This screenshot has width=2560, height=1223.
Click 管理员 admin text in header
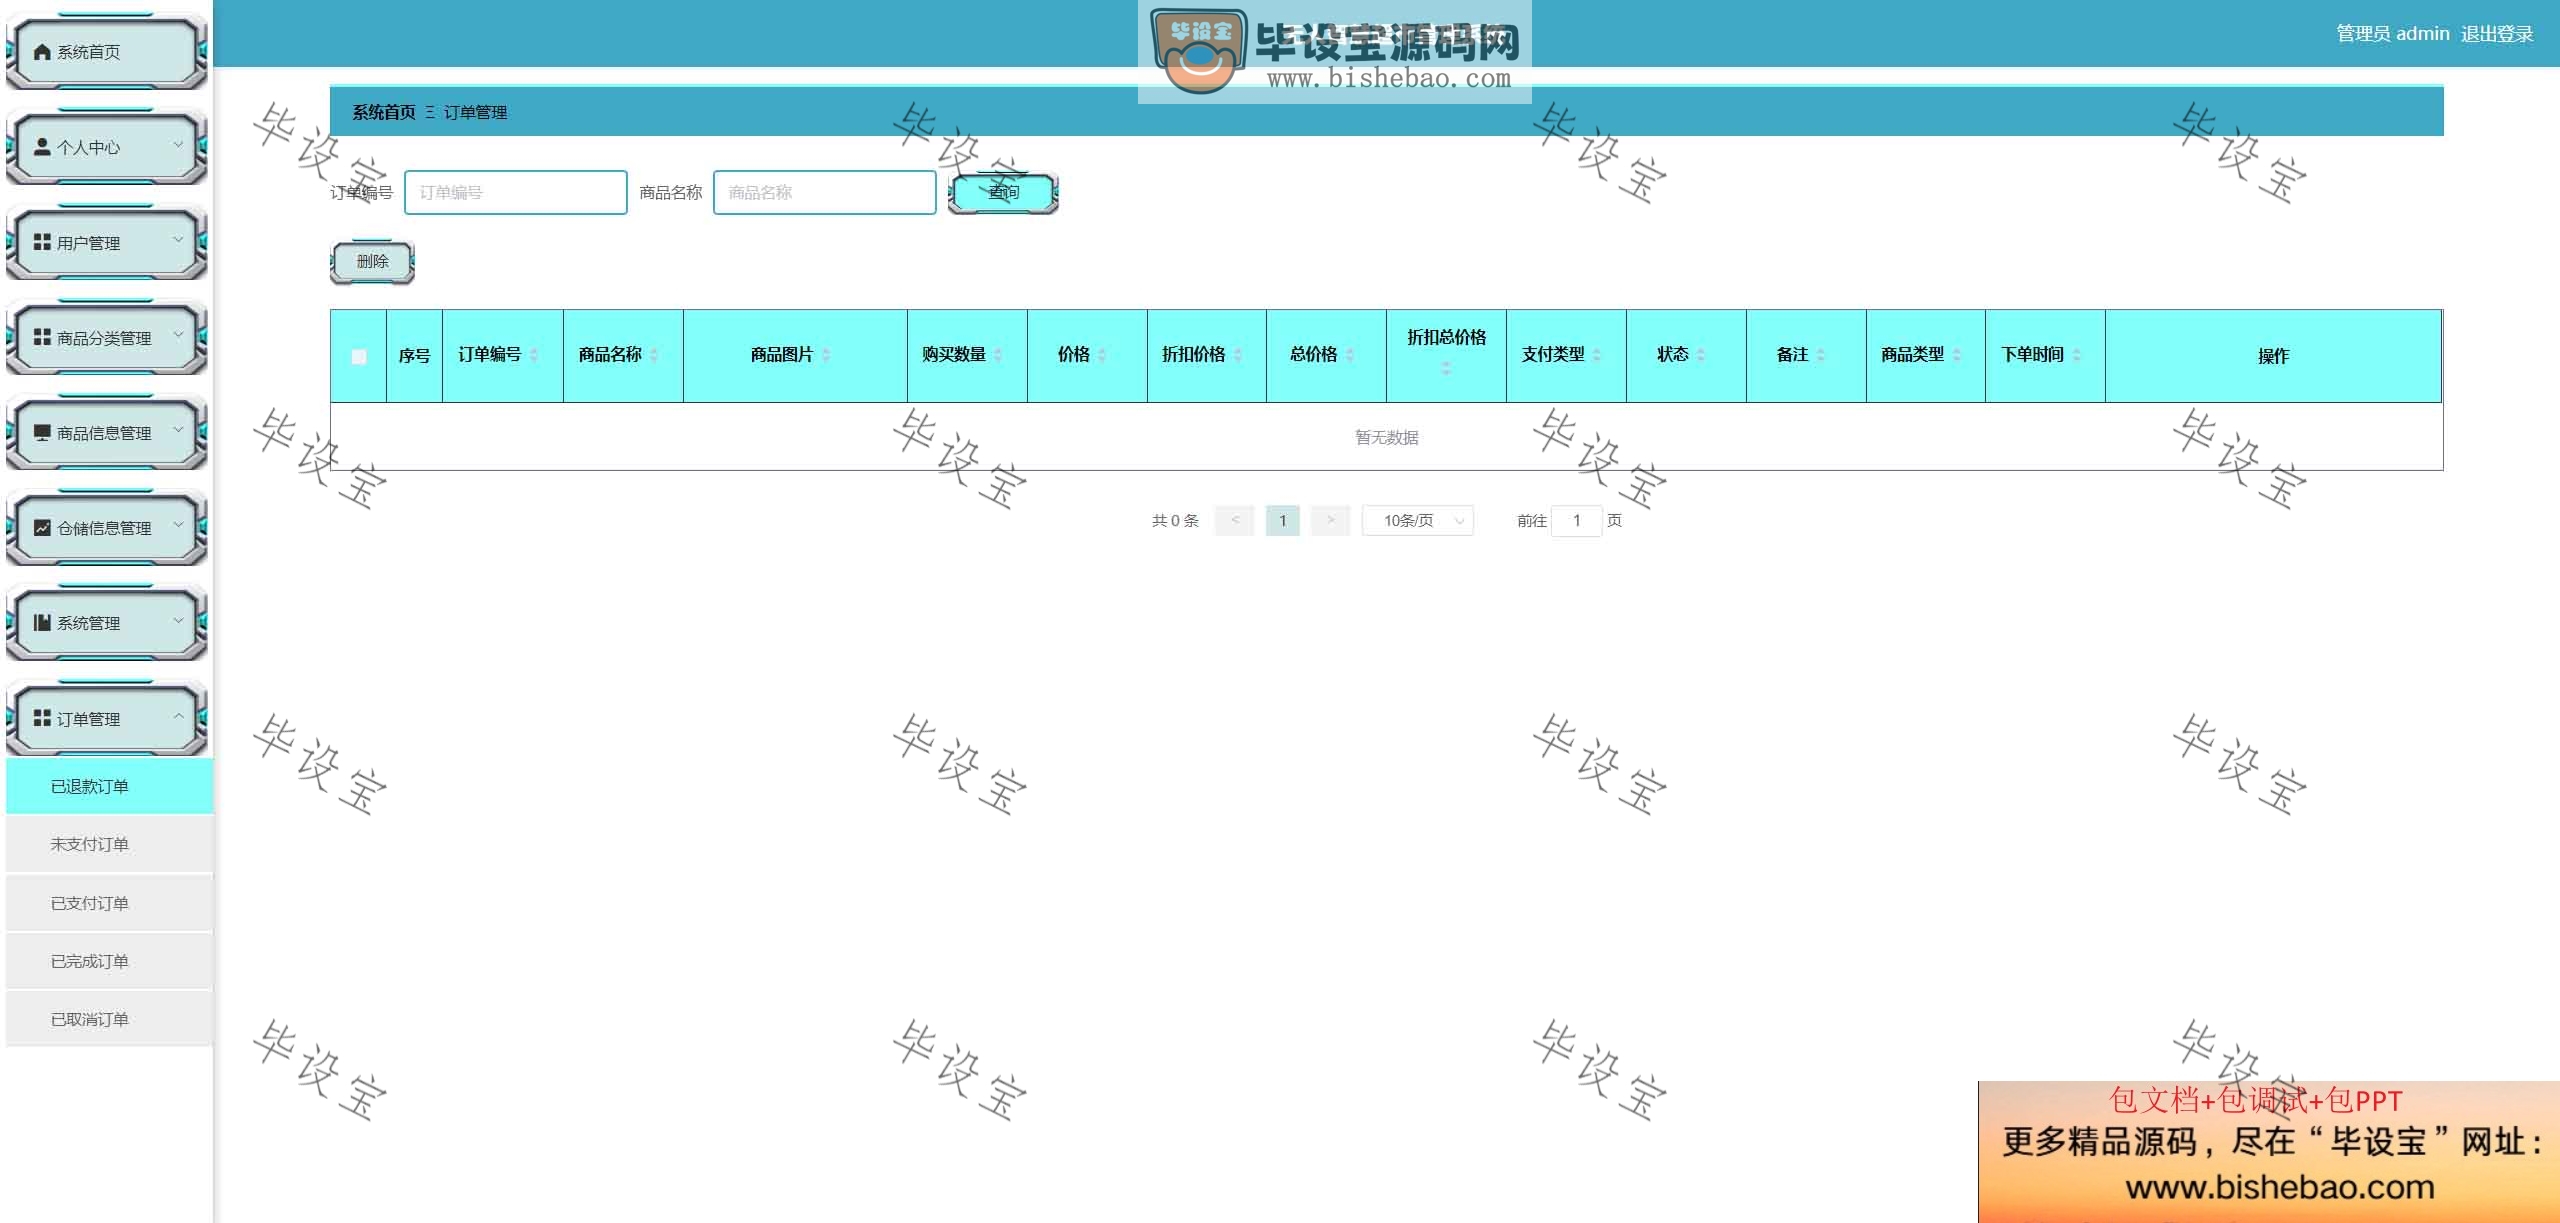2393,34
